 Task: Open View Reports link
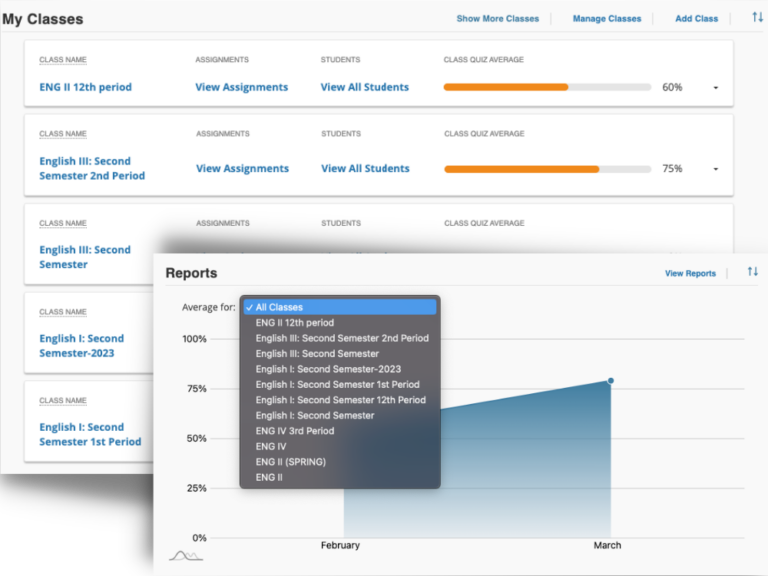point(690,273)
